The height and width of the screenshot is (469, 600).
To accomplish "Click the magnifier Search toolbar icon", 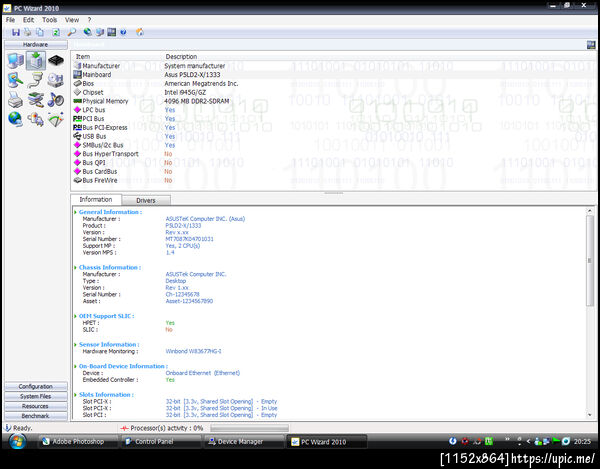I will 72,33.
